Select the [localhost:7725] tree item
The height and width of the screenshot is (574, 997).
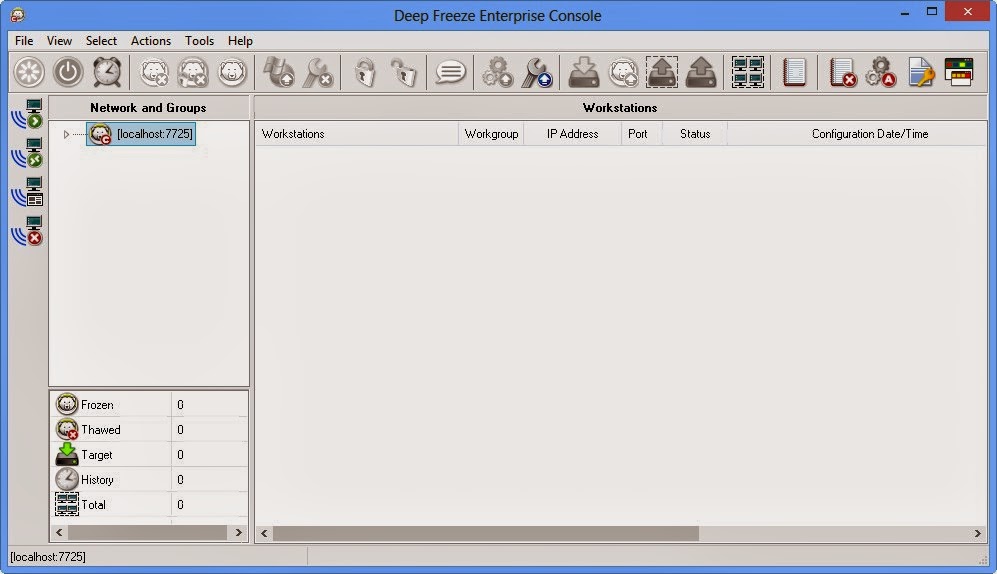pyautogui.click(x=141, y=133)
